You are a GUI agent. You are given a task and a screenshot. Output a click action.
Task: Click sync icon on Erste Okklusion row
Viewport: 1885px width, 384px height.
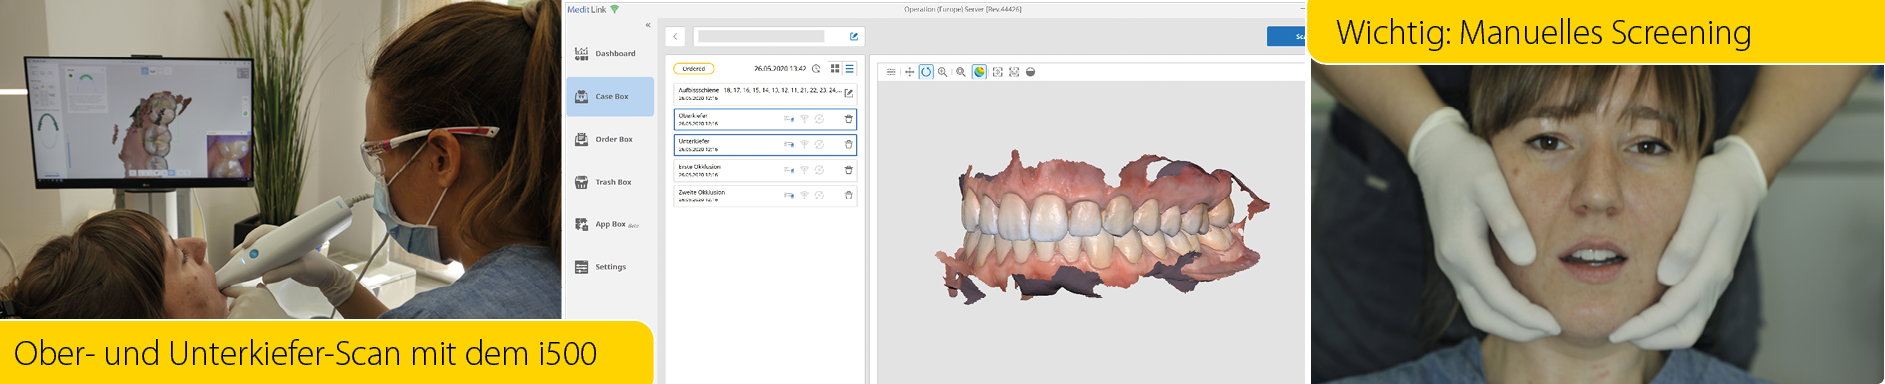(x=819, y=170)
